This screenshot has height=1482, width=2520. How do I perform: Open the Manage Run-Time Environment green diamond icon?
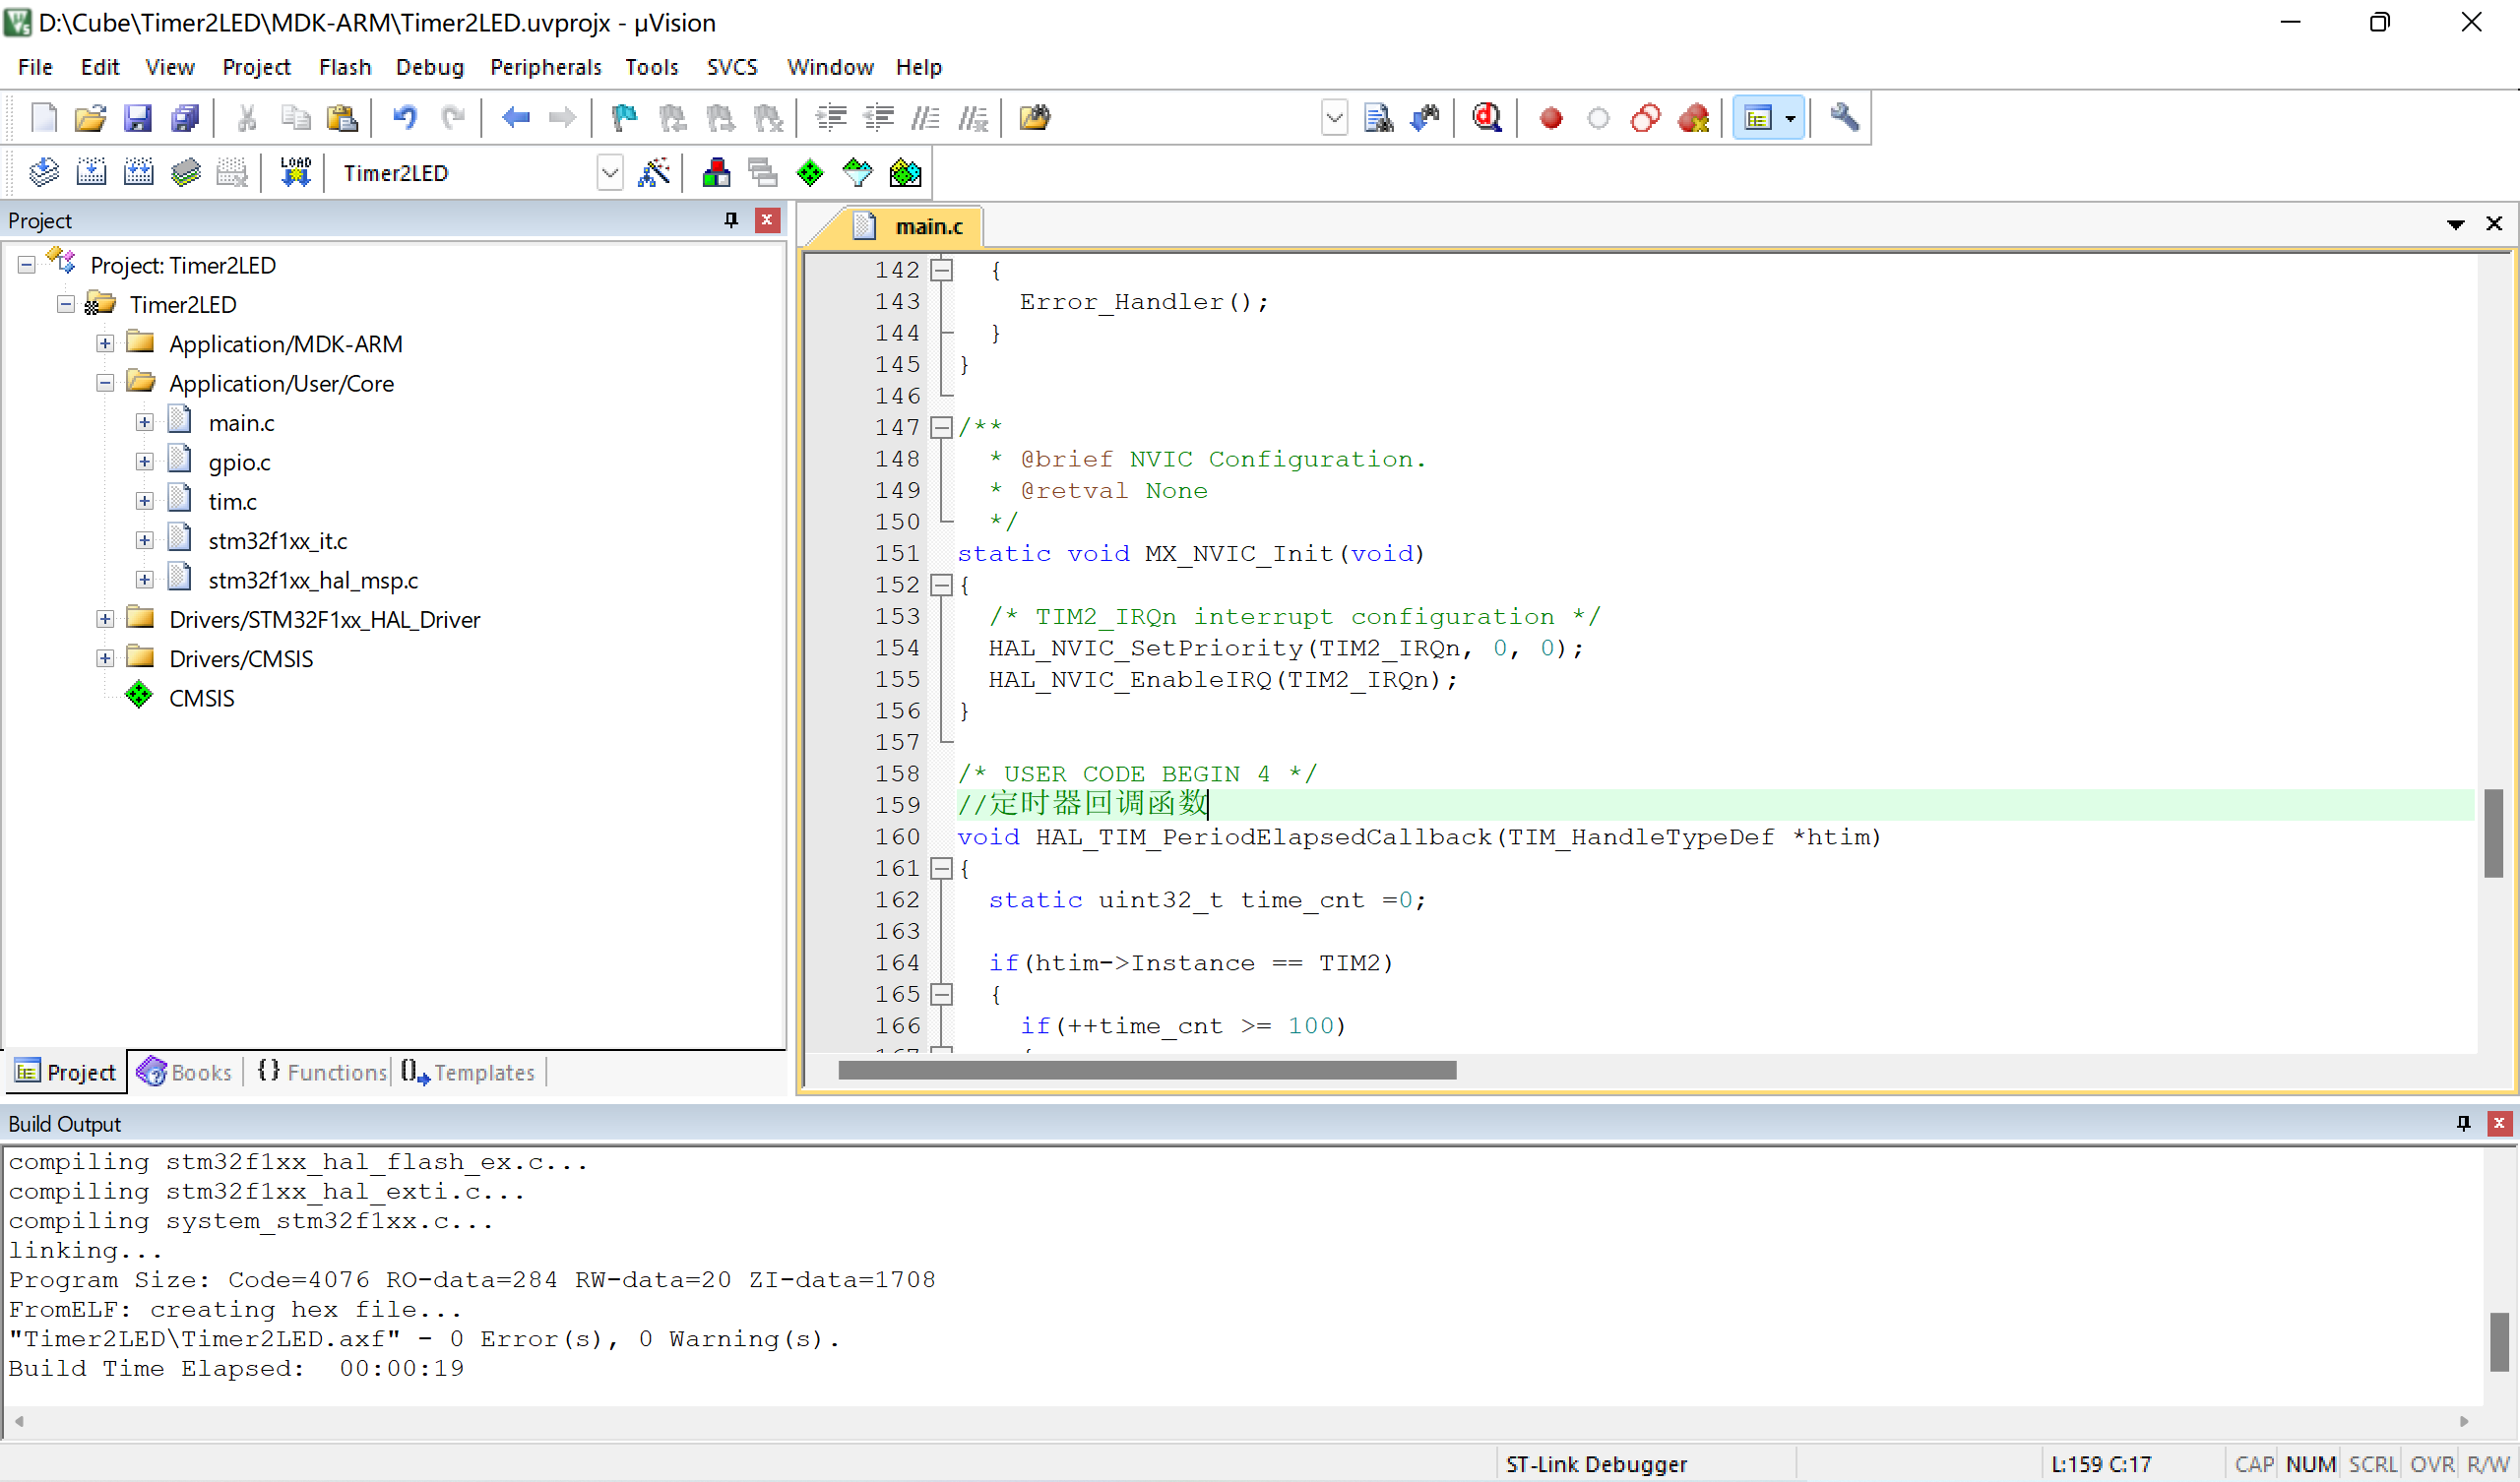[x=809, y=173]
